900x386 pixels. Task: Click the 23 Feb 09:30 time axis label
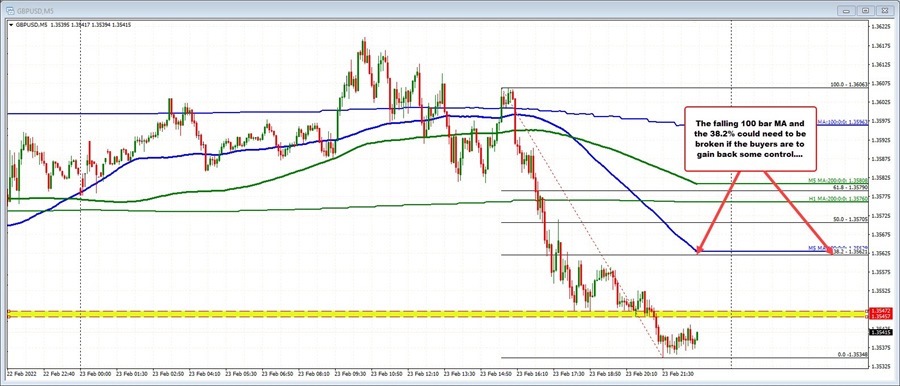point(352,373)
